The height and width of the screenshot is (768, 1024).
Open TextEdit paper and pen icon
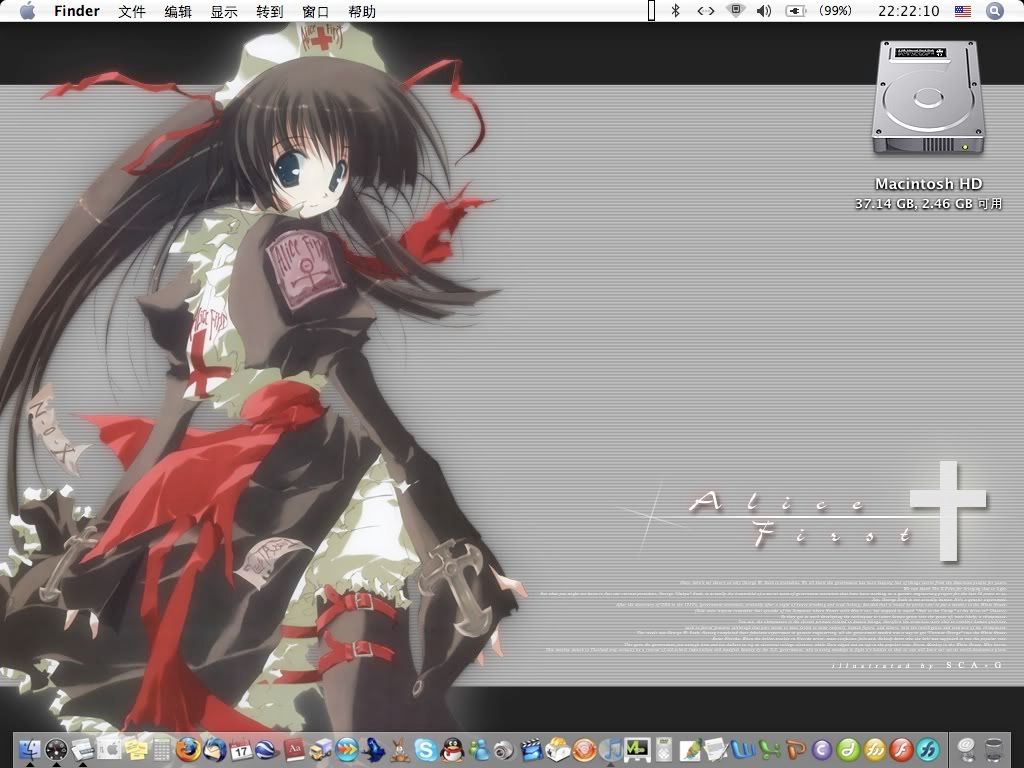point(716,749)
